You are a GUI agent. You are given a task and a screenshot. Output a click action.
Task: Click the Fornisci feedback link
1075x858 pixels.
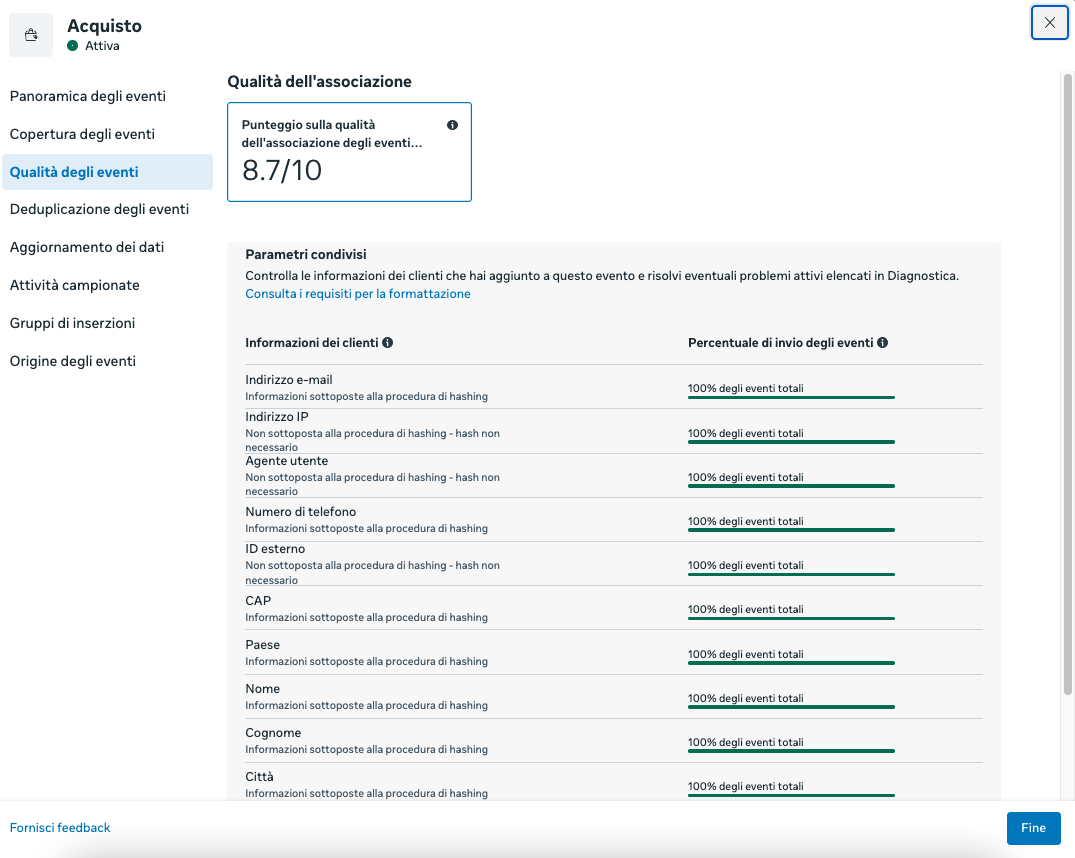point(60,828)
